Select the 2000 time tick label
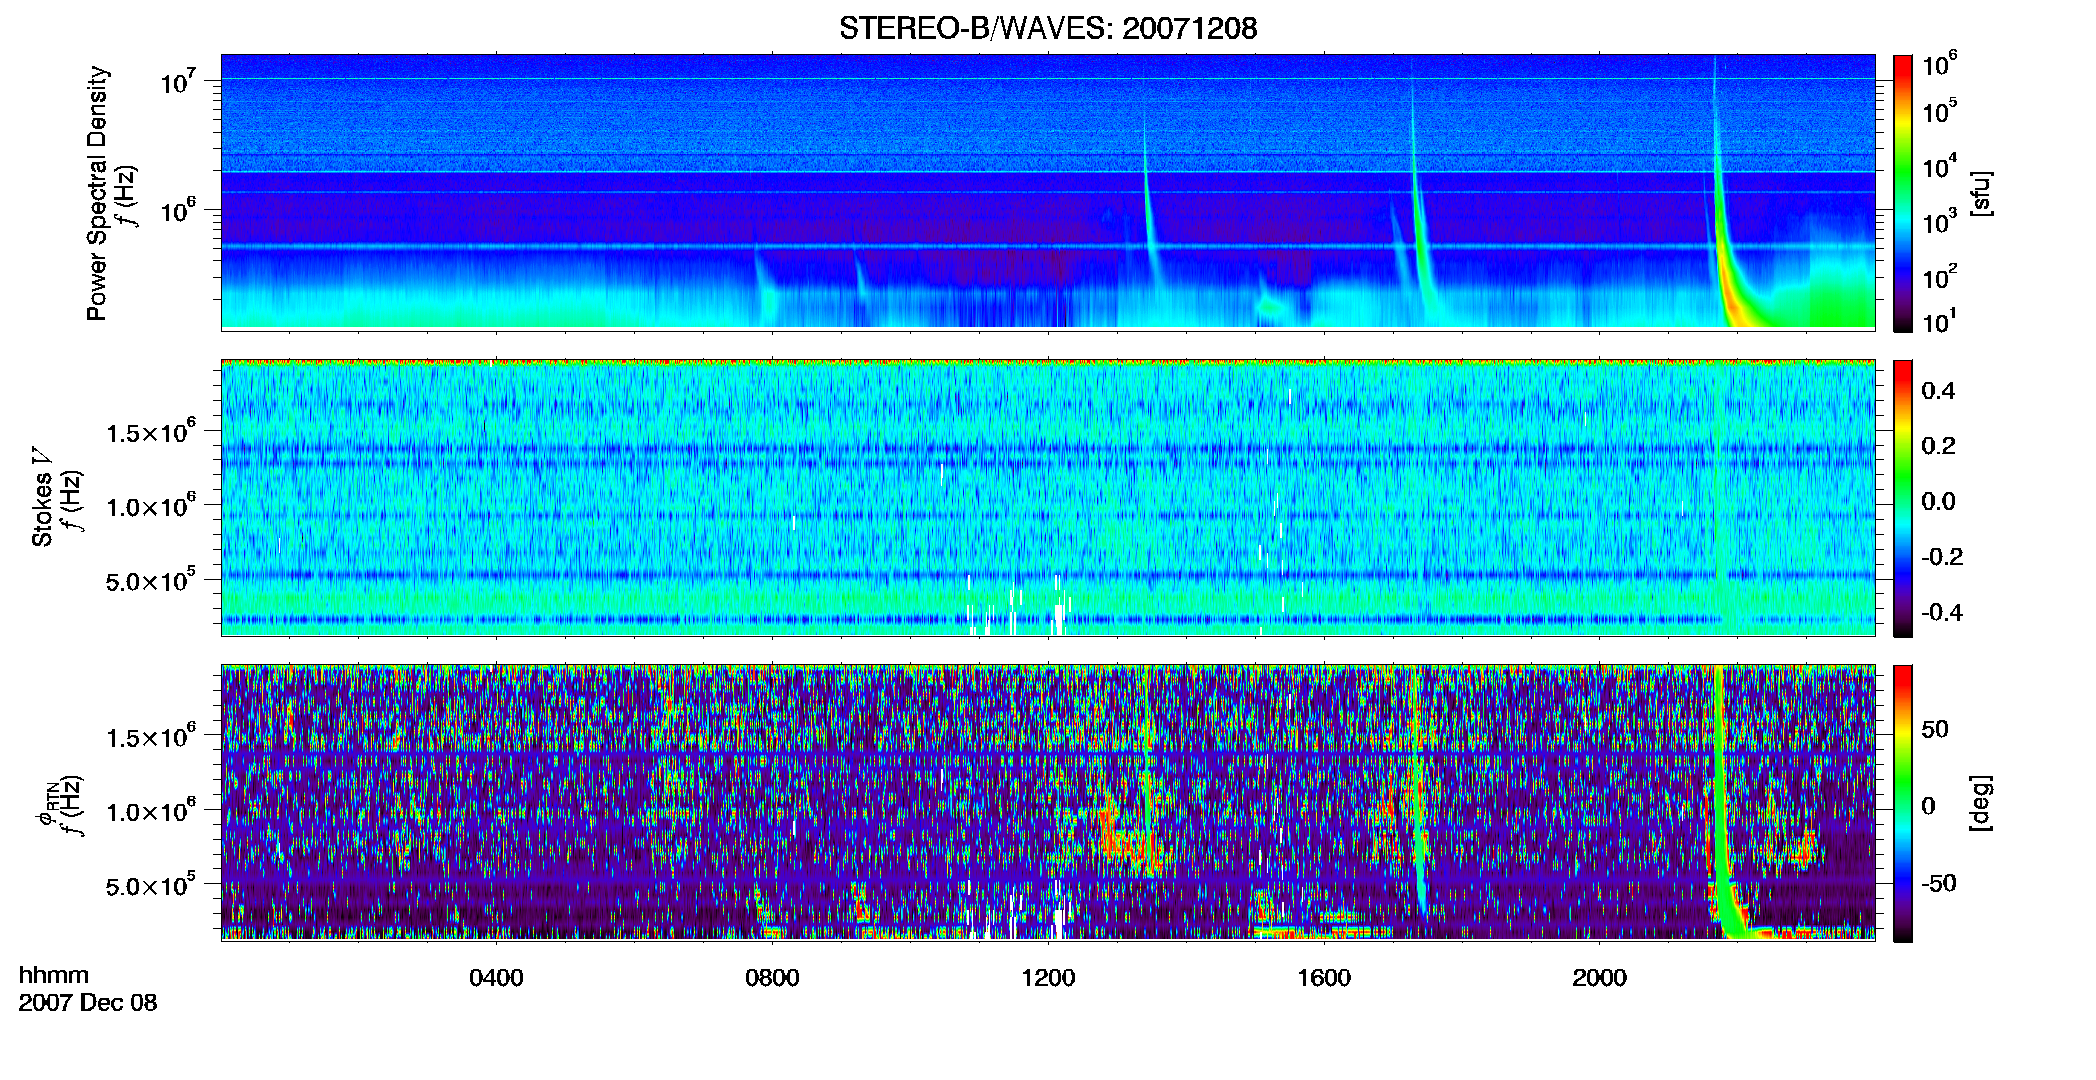Image resolution: width=2096 pixels, height=1080 pixels. point(1600,978)
